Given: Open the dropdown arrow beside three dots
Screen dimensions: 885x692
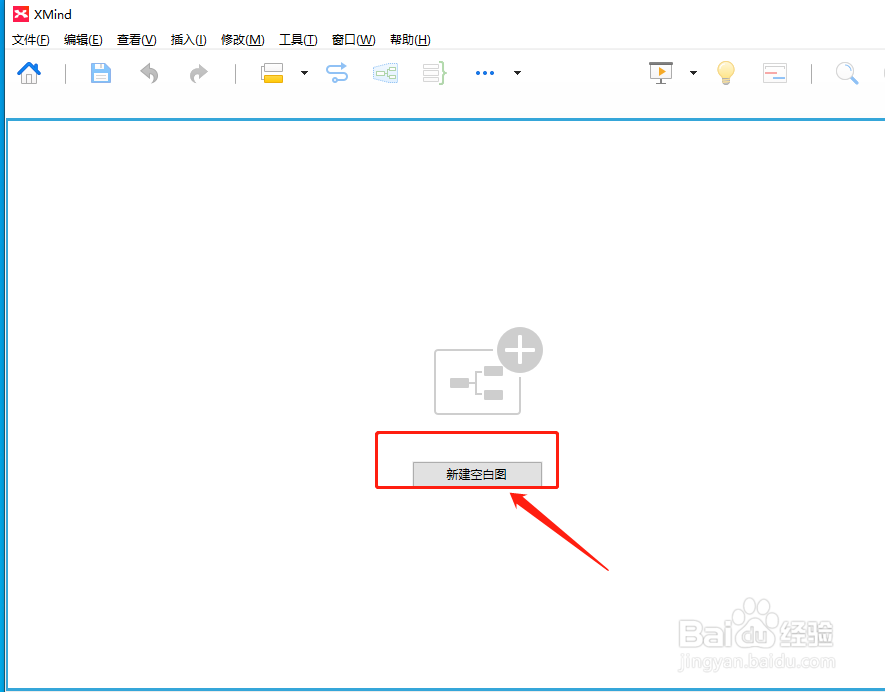Looking at the screenshot, I should point(517,73).
